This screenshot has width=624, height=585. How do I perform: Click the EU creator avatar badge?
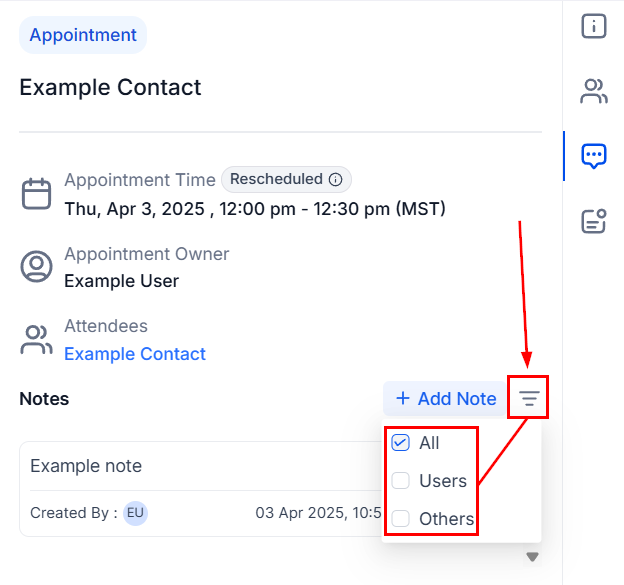click(x=135, y=513)
